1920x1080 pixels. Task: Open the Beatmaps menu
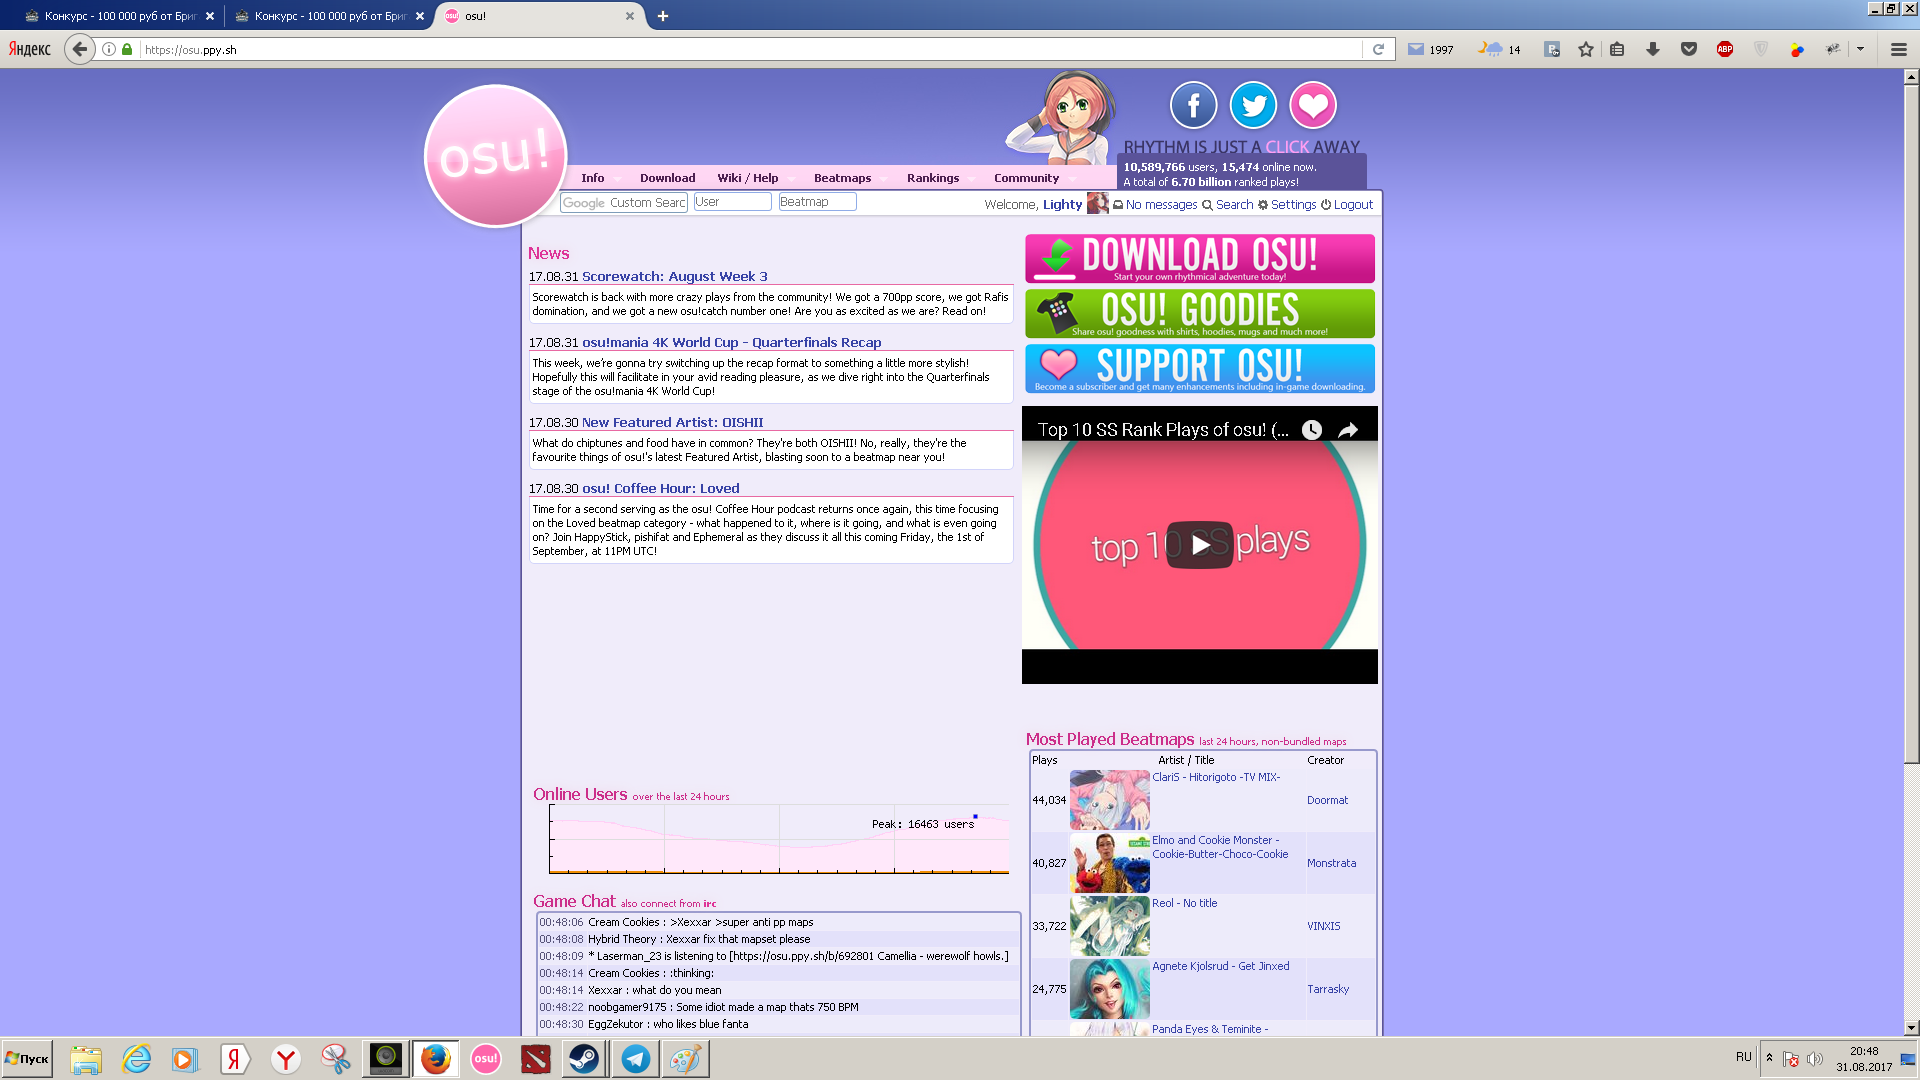pyautogui.click(x=842, y=178)
